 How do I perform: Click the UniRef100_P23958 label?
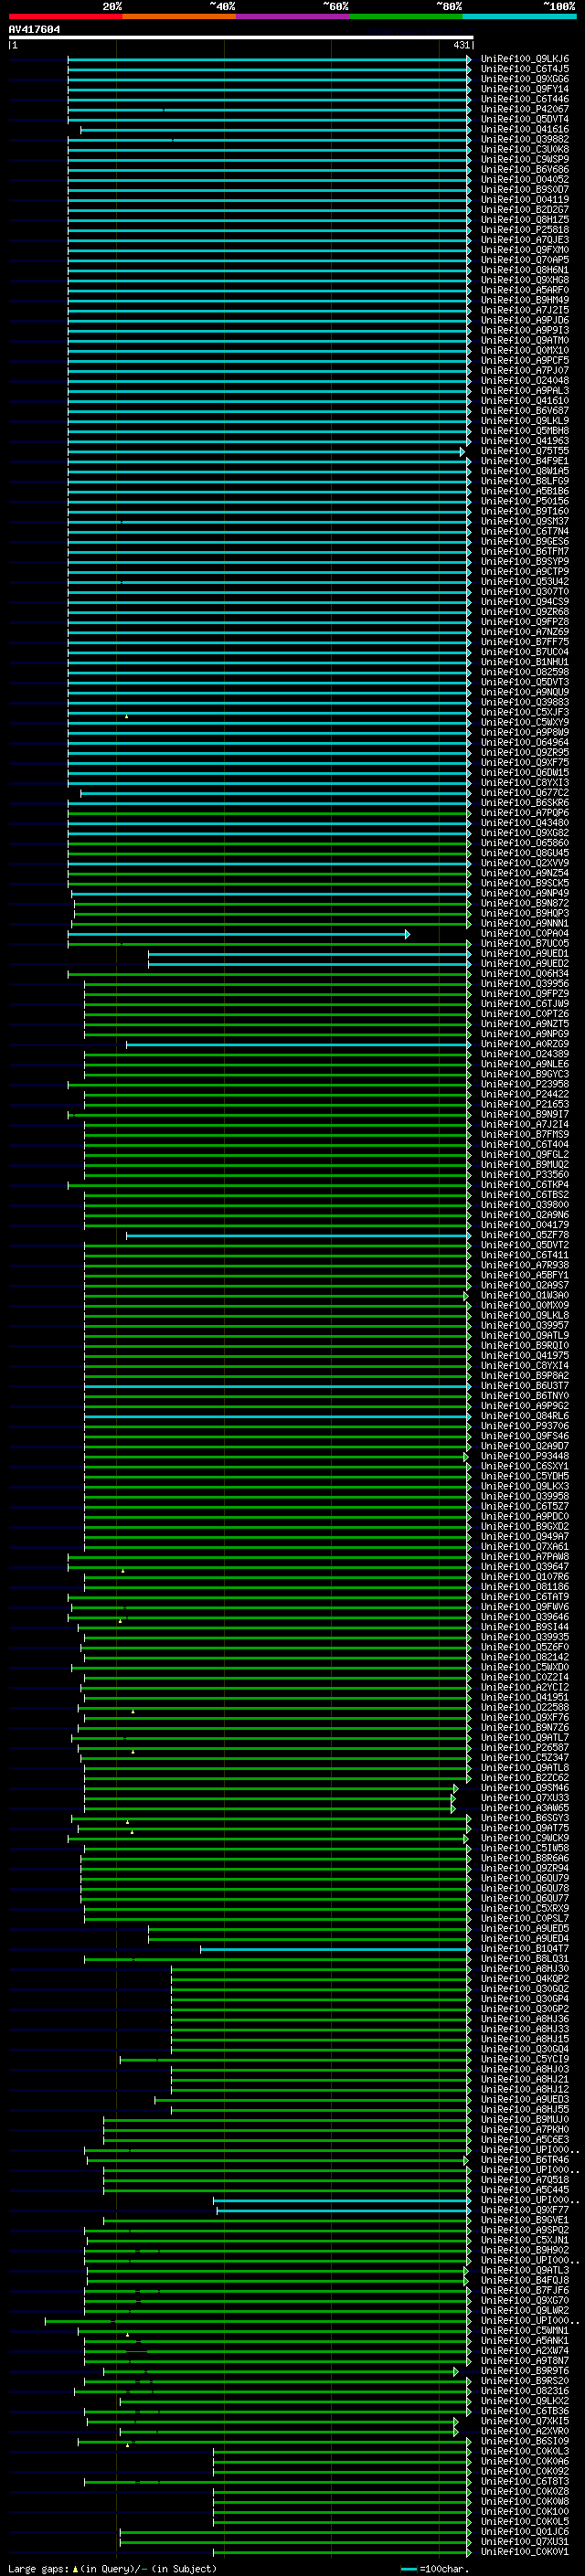[525, 1084]
